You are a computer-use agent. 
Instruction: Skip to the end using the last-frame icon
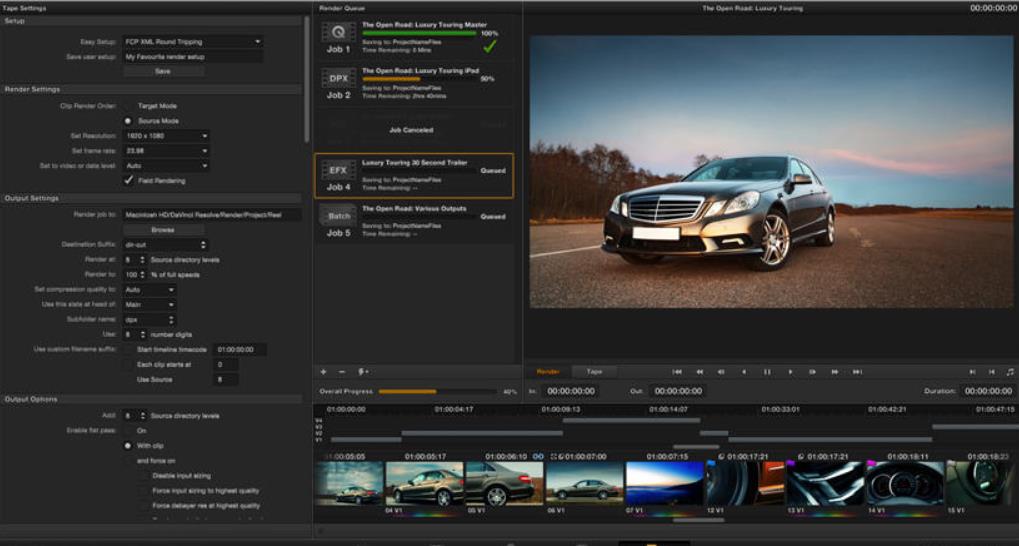tap(857, 372)
